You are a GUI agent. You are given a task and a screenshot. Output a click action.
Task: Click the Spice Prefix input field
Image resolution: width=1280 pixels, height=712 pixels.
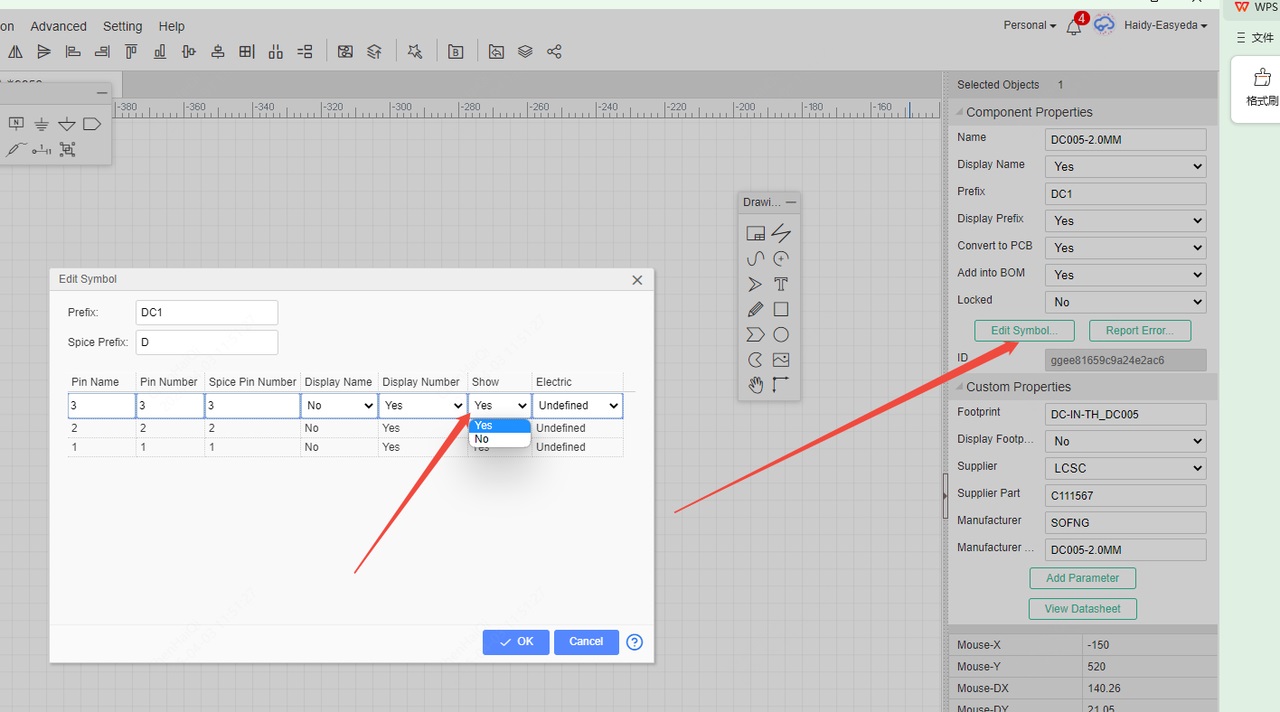click(206, 343)
